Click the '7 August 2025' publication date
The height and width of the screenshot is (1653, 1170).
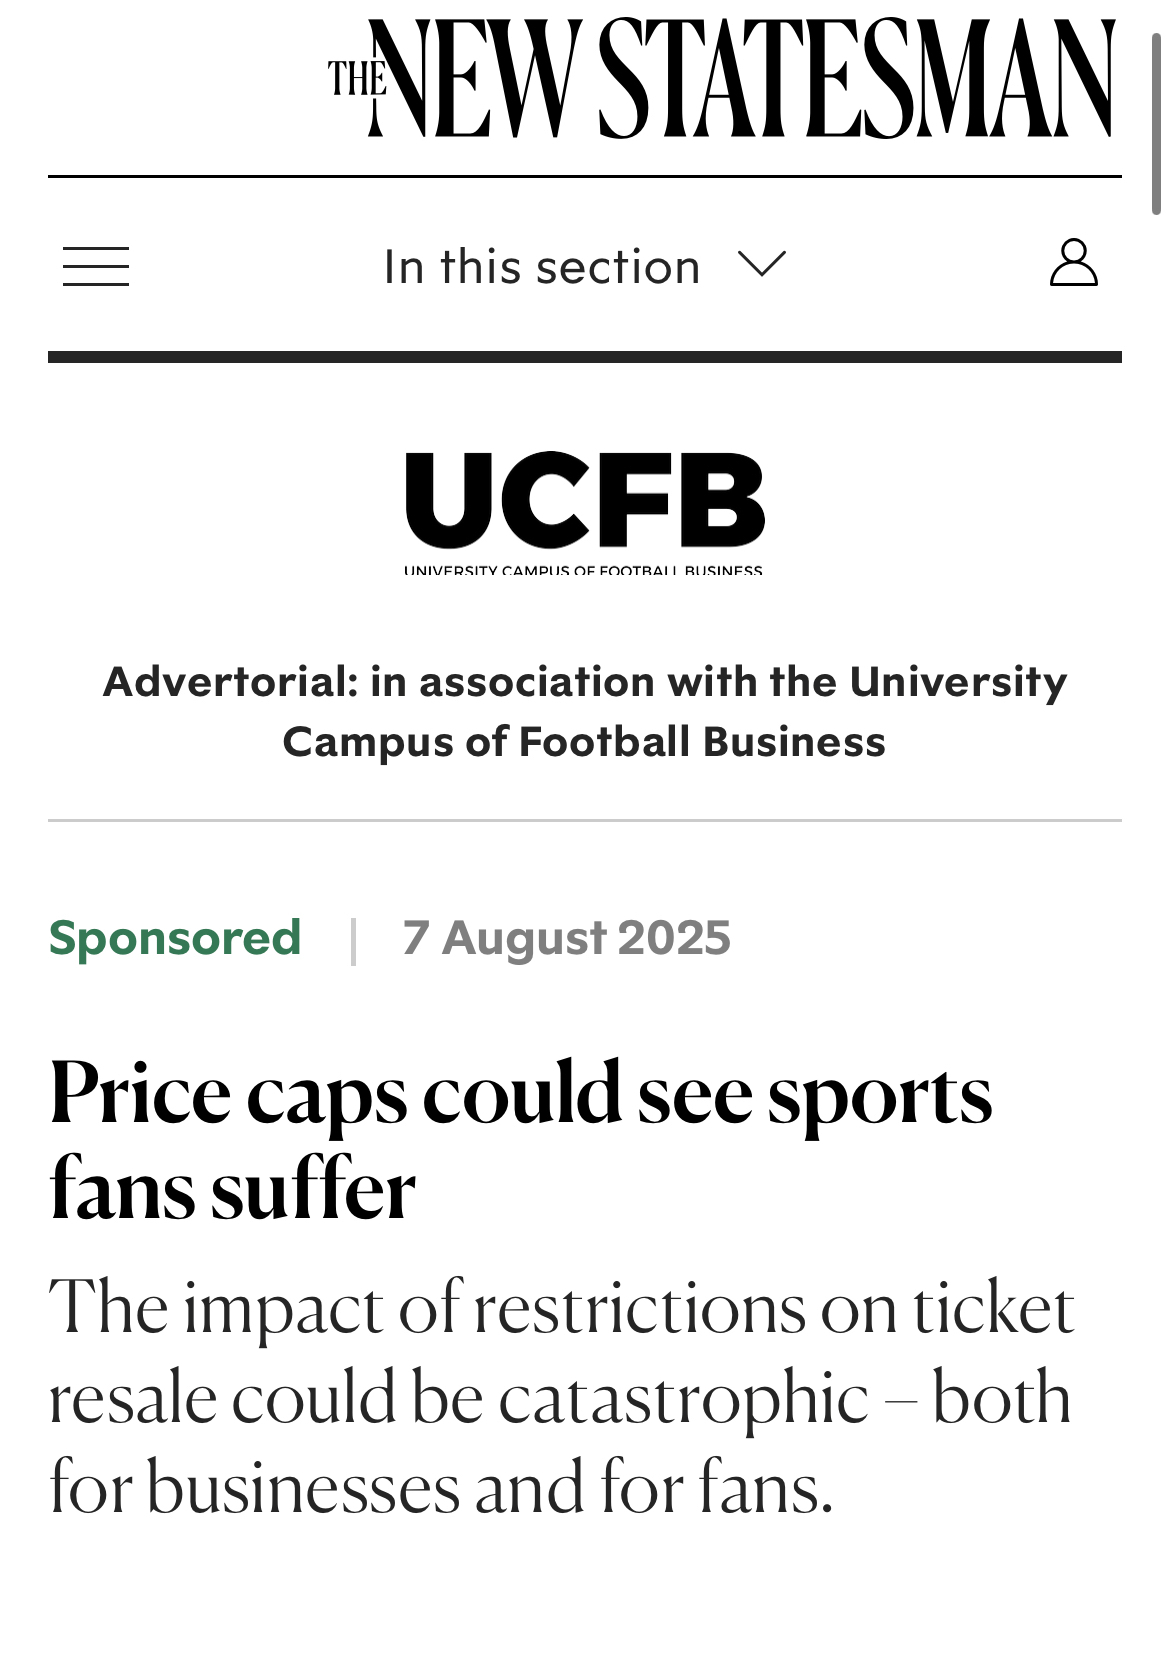(x=566, y=938)
